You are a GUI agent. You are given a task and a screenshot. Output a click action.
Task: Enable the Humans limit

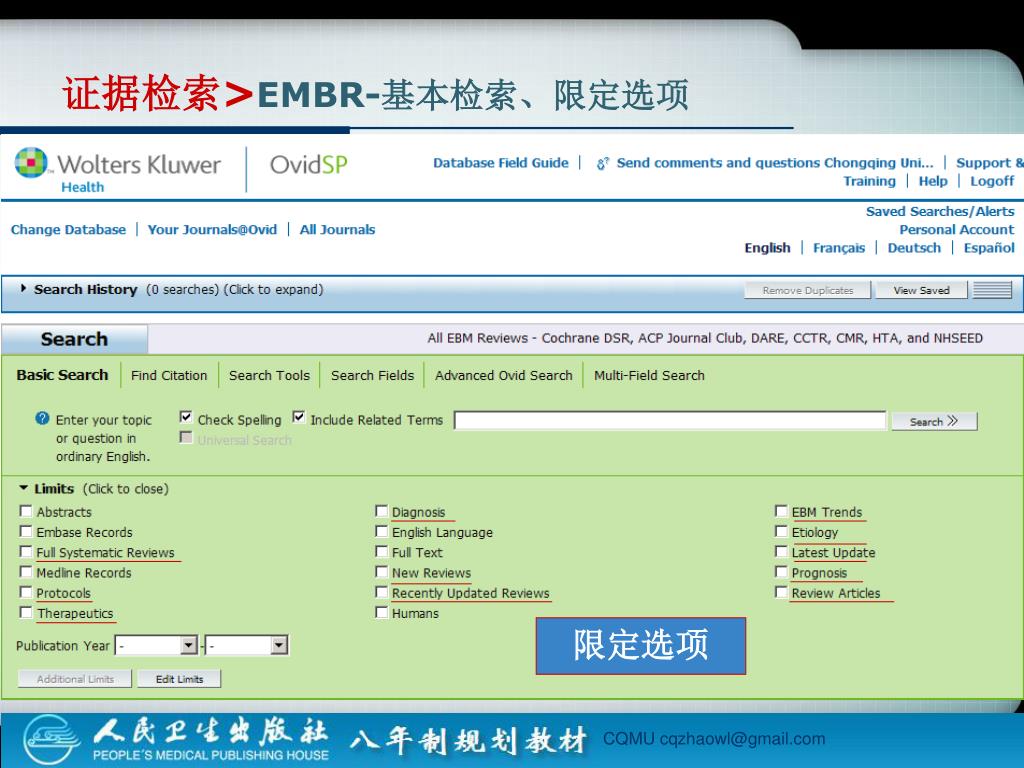click(x=381, y=612)
